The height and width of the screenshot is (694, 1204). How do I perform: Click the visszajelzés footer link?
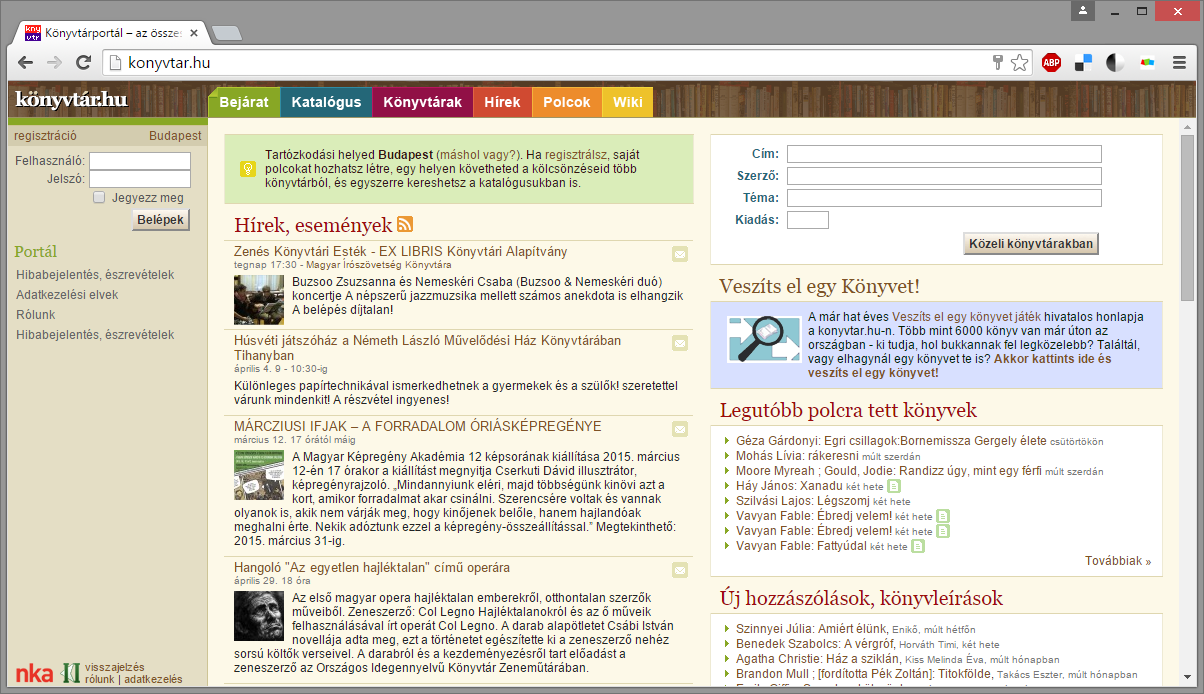point(115,667)
